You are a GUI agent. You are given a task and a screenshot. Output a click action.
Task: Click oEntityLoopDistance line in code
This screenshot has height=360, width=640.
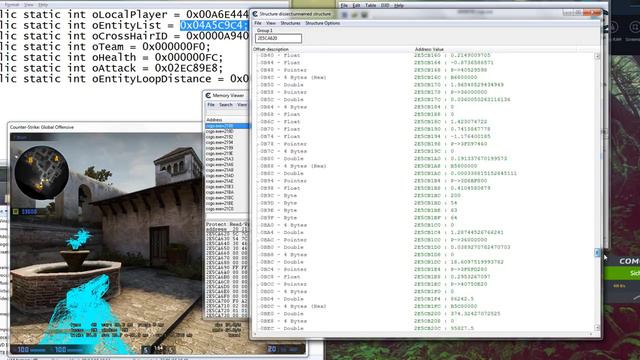124,79
